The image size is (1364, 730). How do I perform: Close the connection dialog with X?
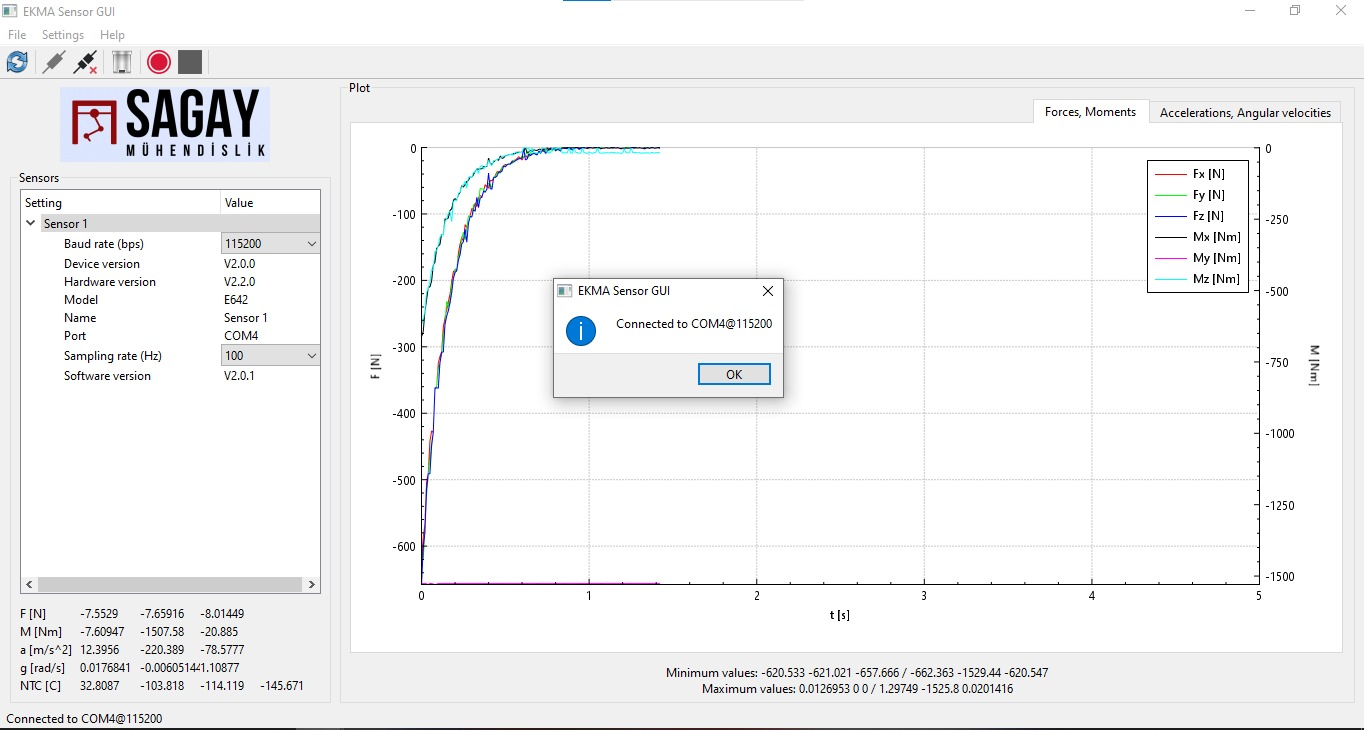767,291
